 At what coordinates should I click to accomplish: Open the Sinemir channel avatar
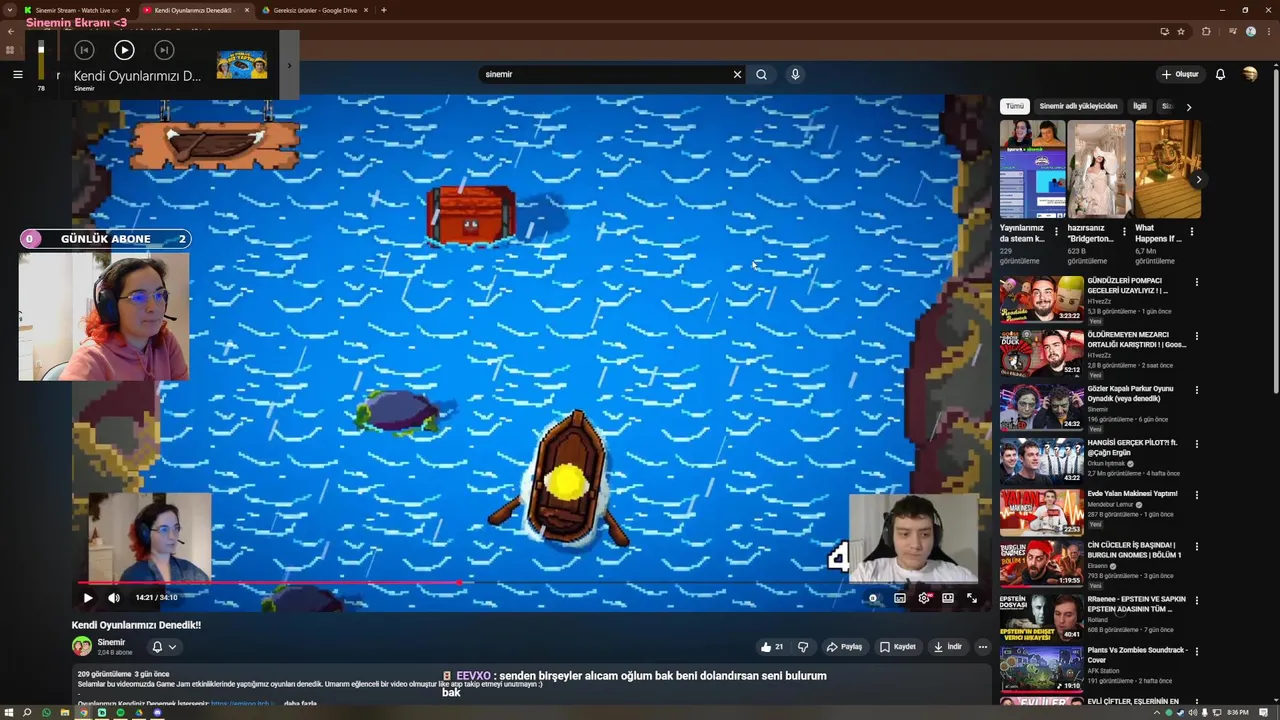(82, 647)
